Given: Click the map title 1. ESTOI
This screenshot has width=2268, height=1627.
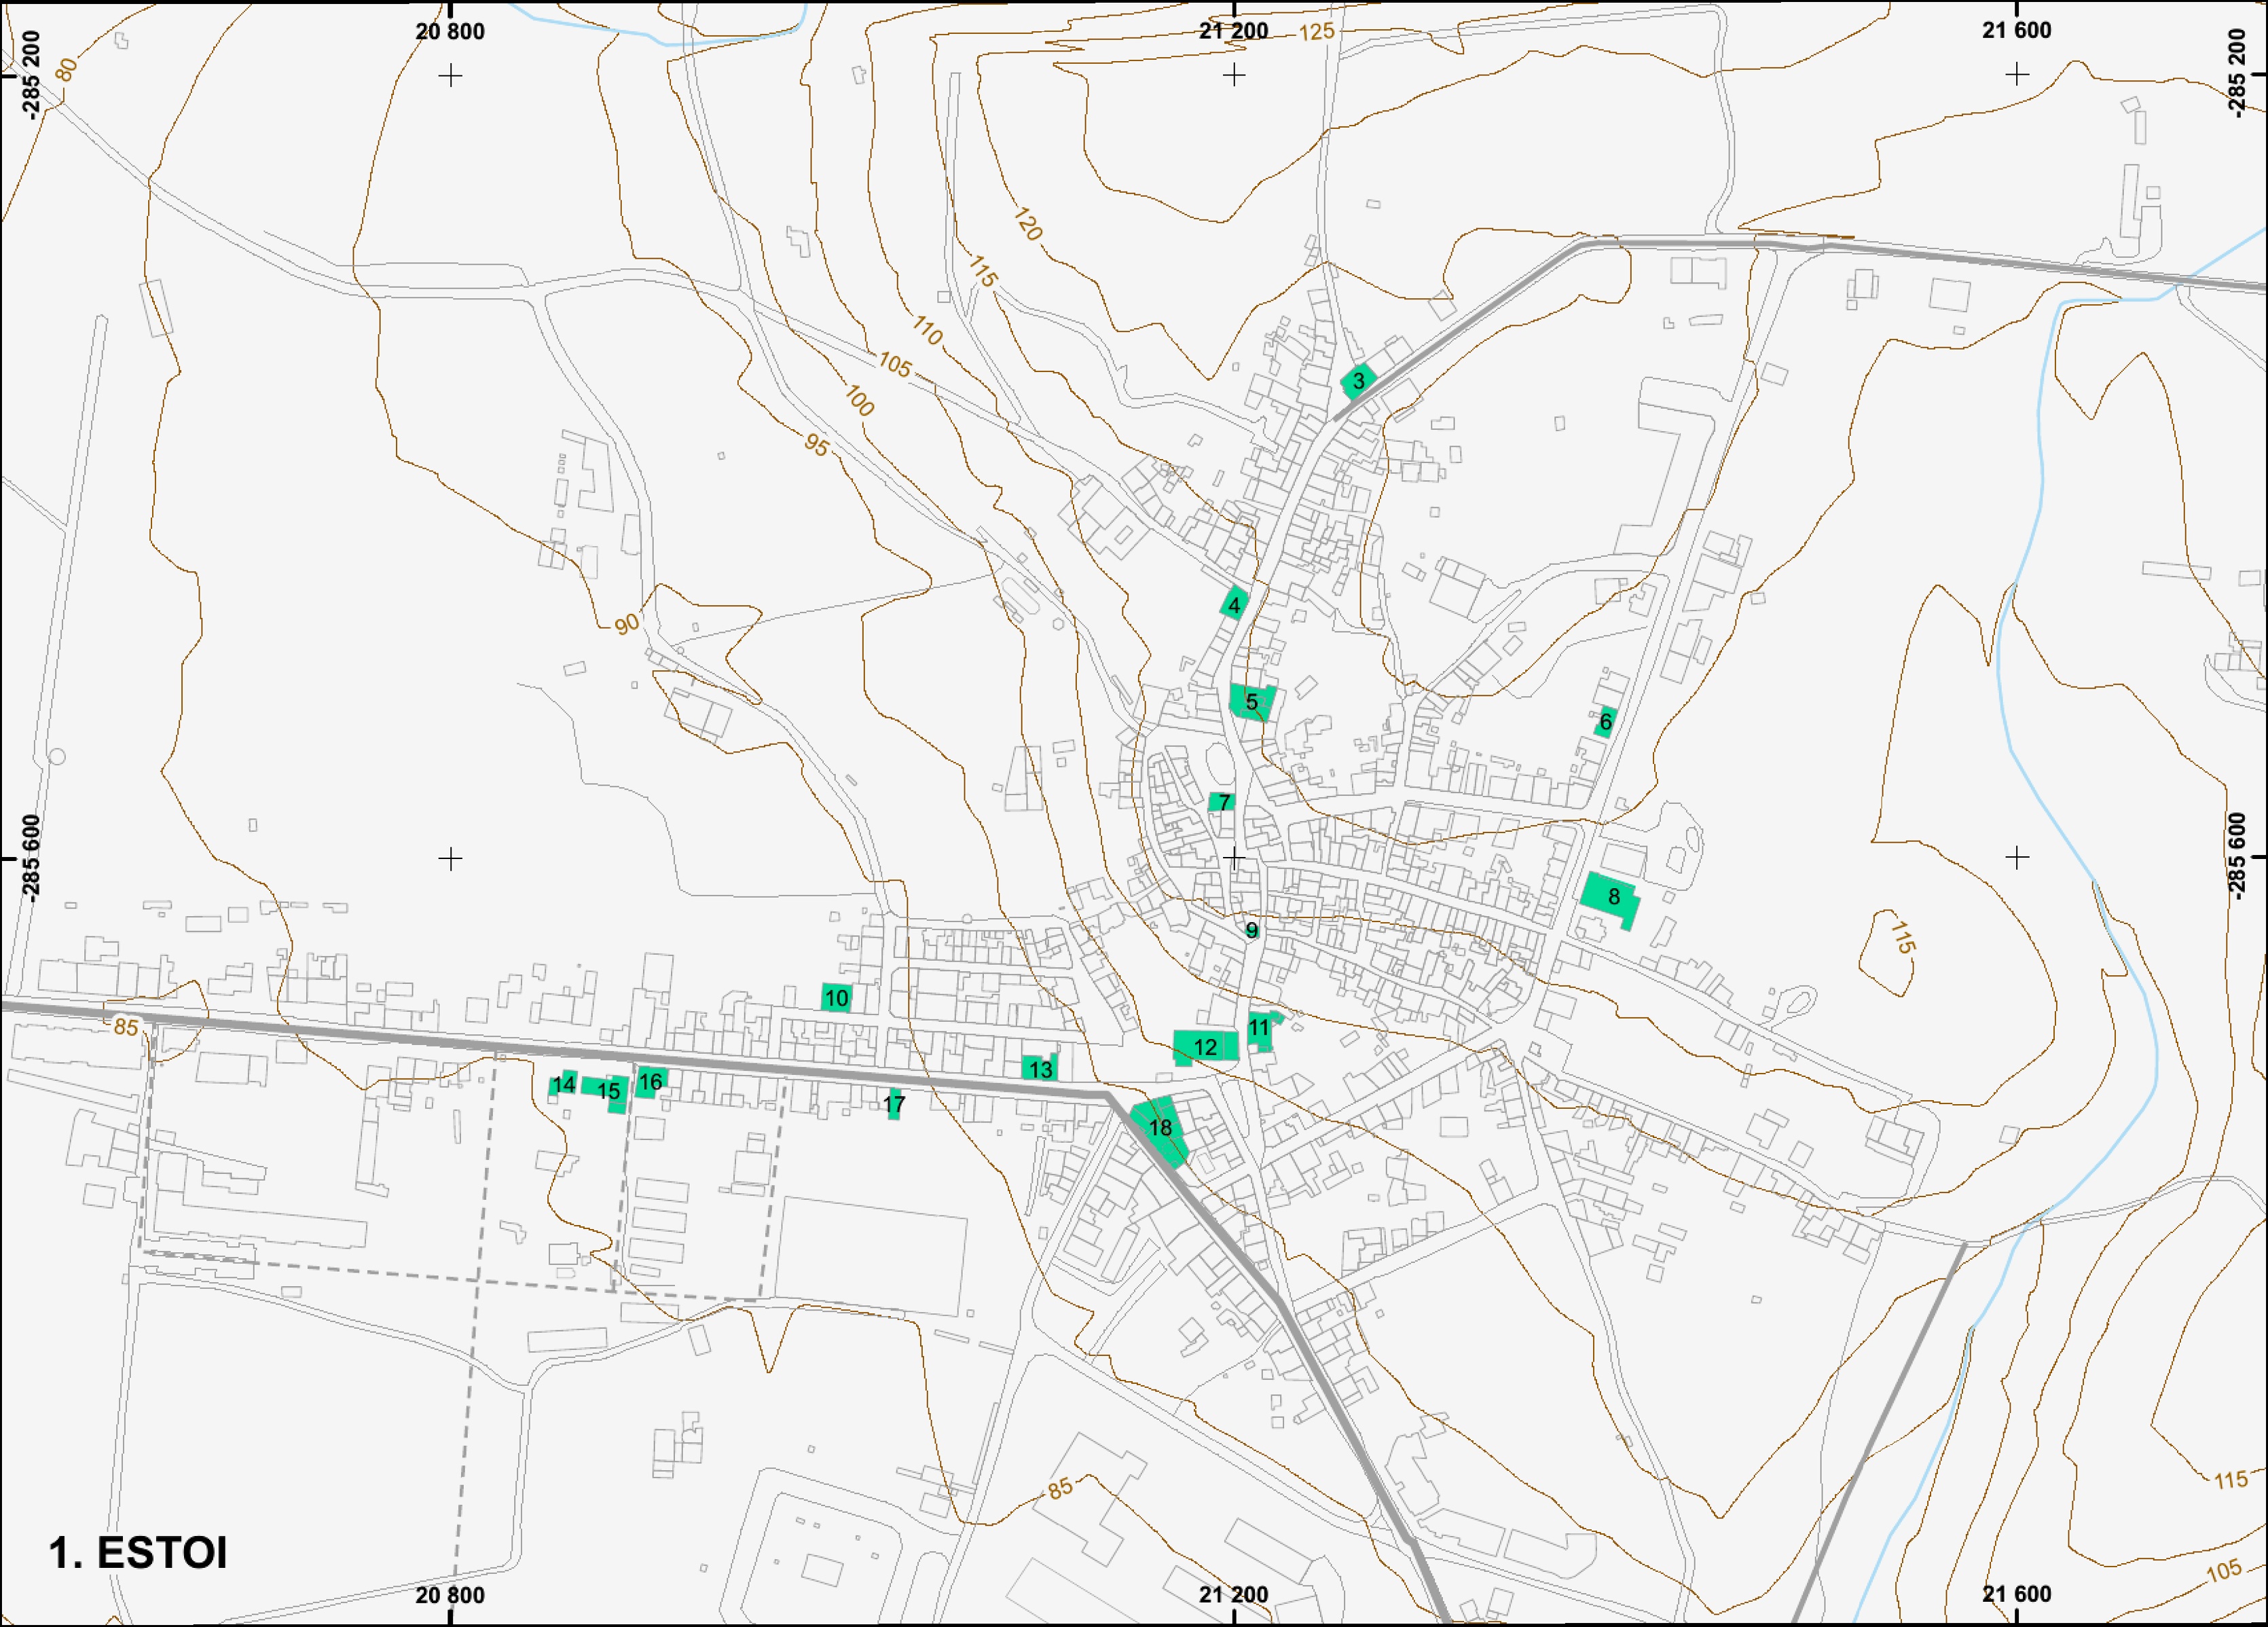Looking at the screenshot, I should coord(138,1552).
